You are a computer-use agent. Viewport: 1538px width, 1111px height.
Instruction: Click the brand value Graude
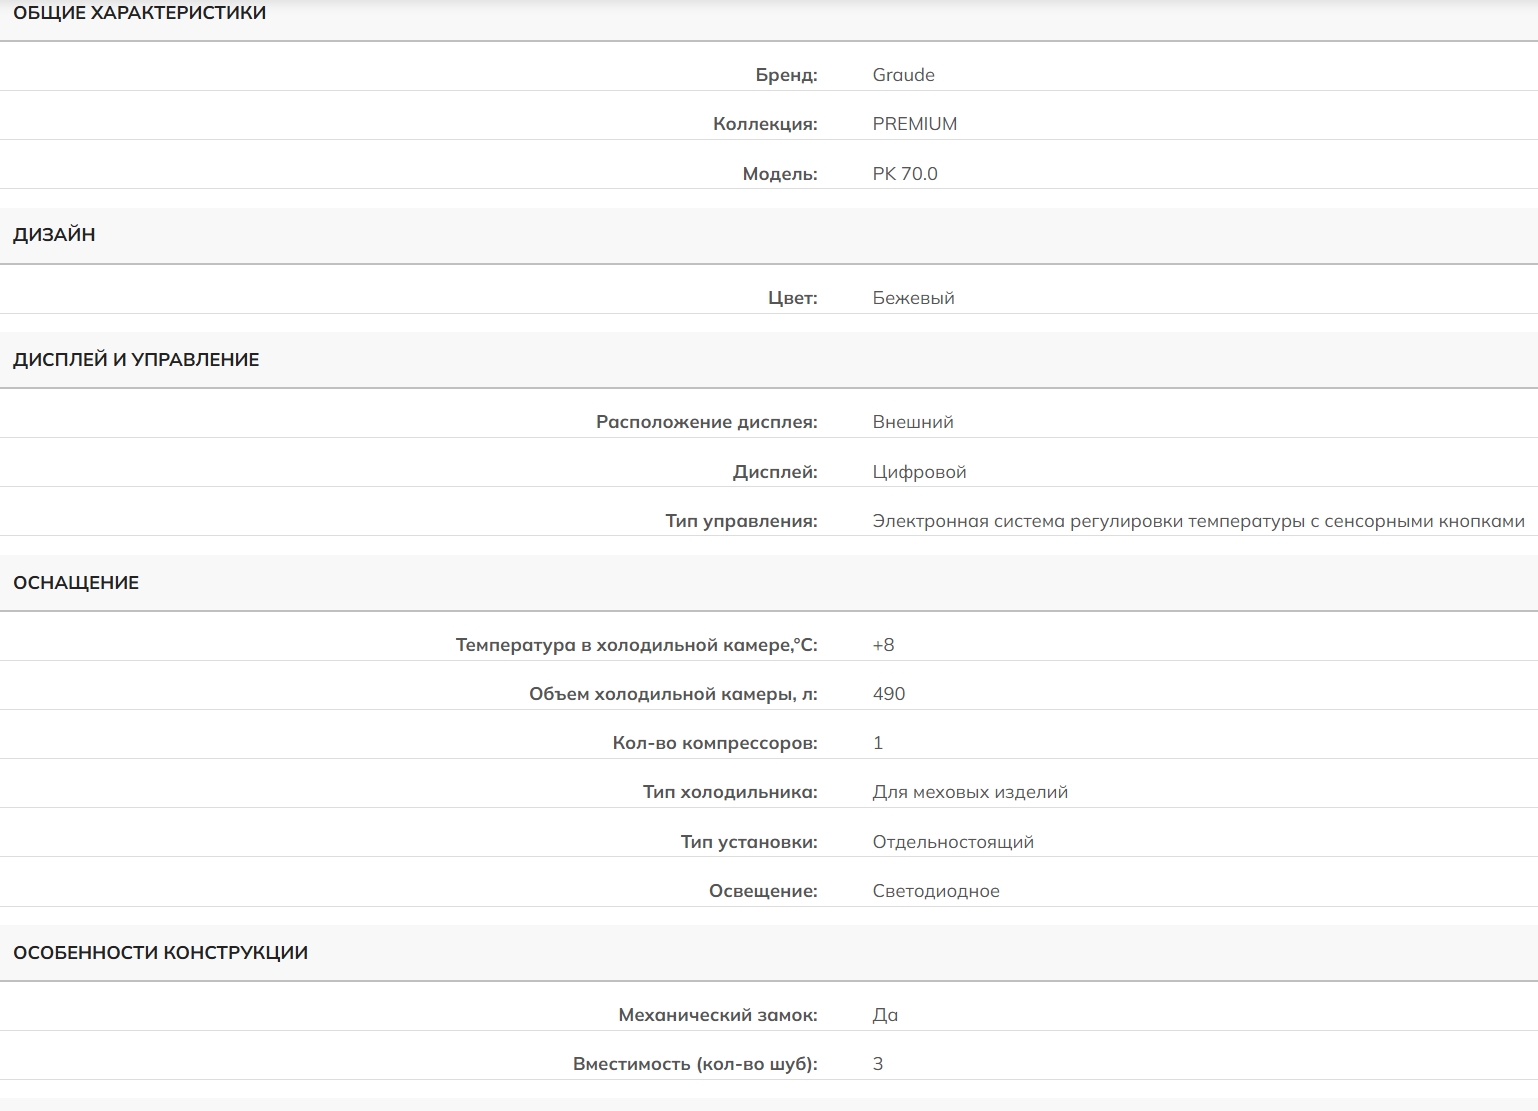(x=903, y=75)
